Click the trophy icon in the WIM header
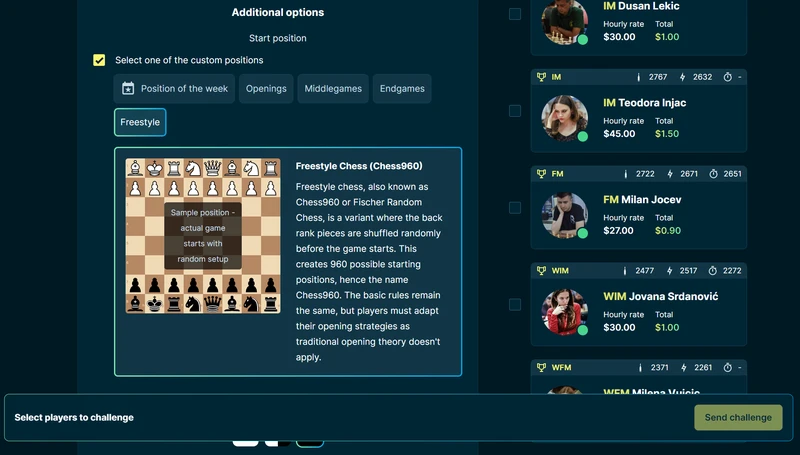The height and width of the screenshot is (455, 800). (541, 271)
